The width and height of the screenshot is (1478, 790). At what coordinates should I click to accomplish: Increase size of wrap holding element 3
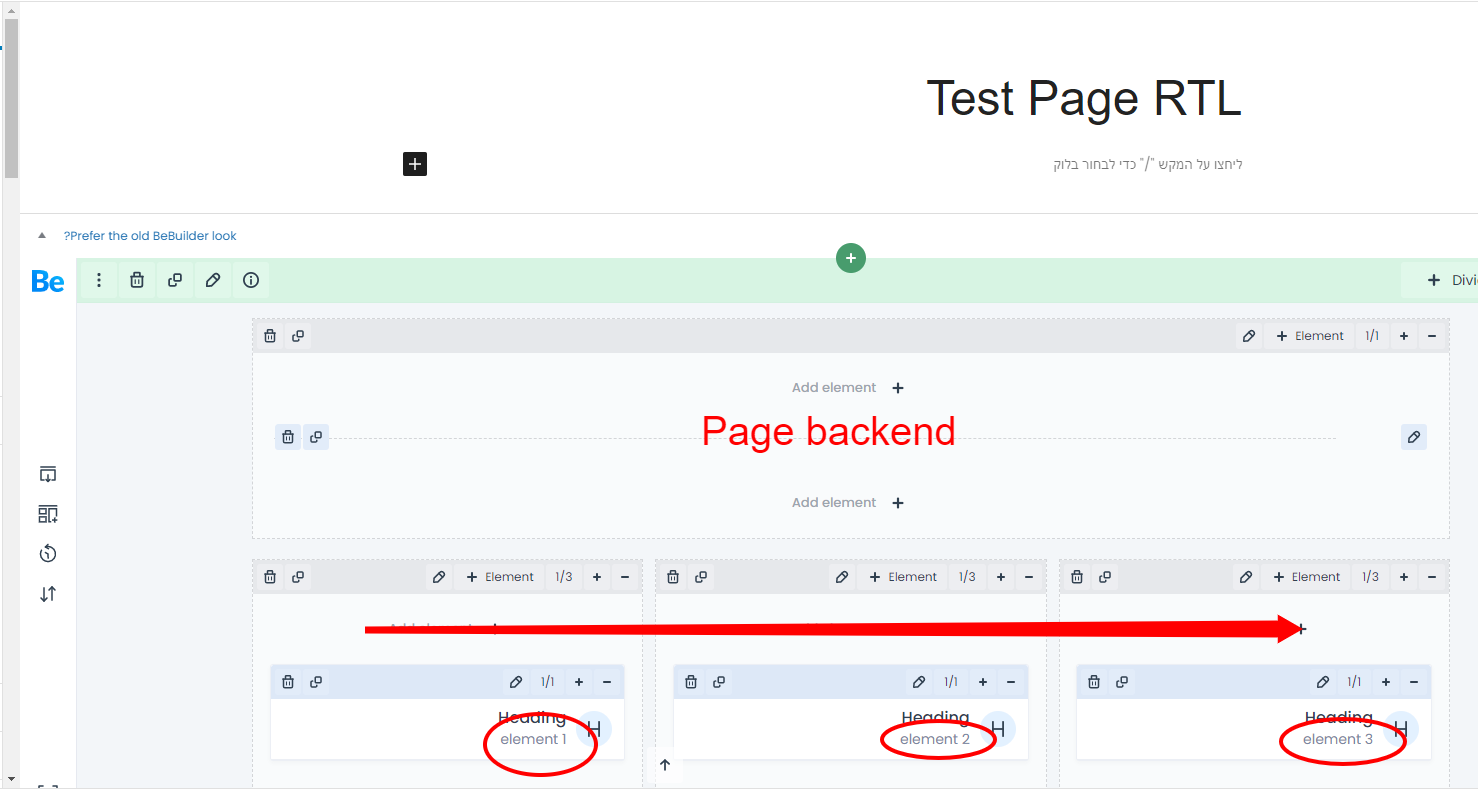(x=1404, y=577)
